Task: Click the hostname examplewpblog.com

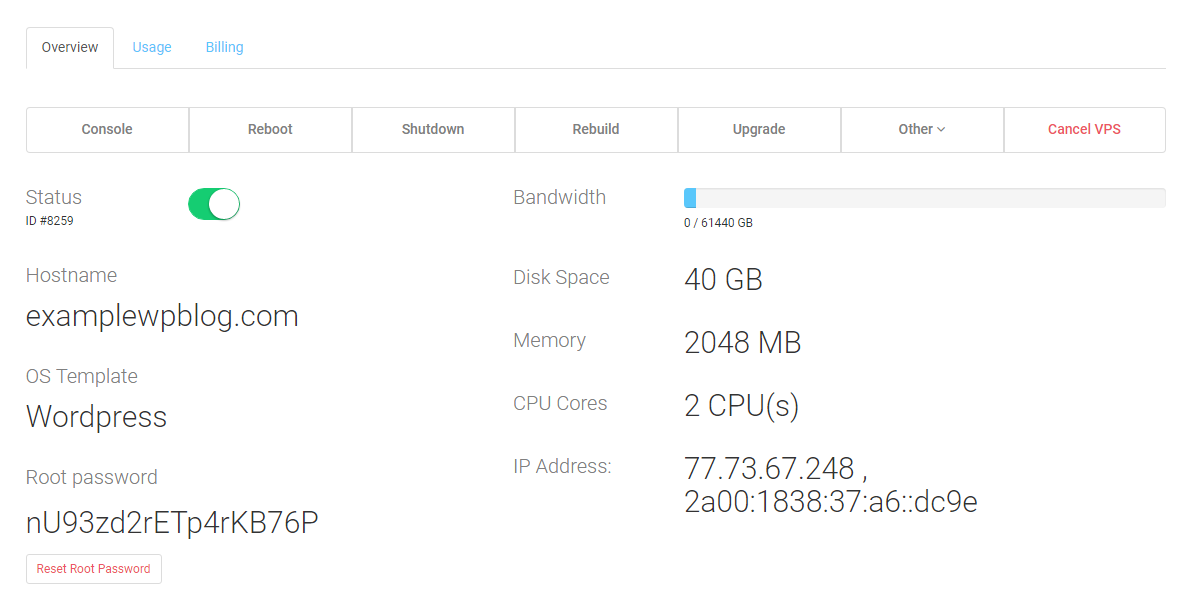Action: [162, 317]
